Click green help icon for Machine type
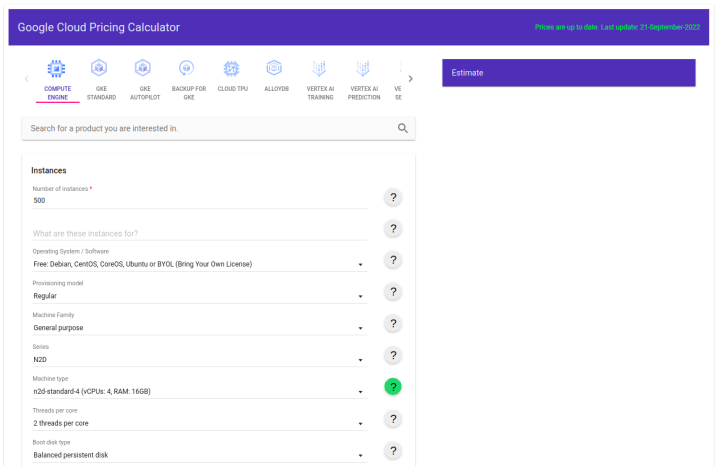 point(393,387)
